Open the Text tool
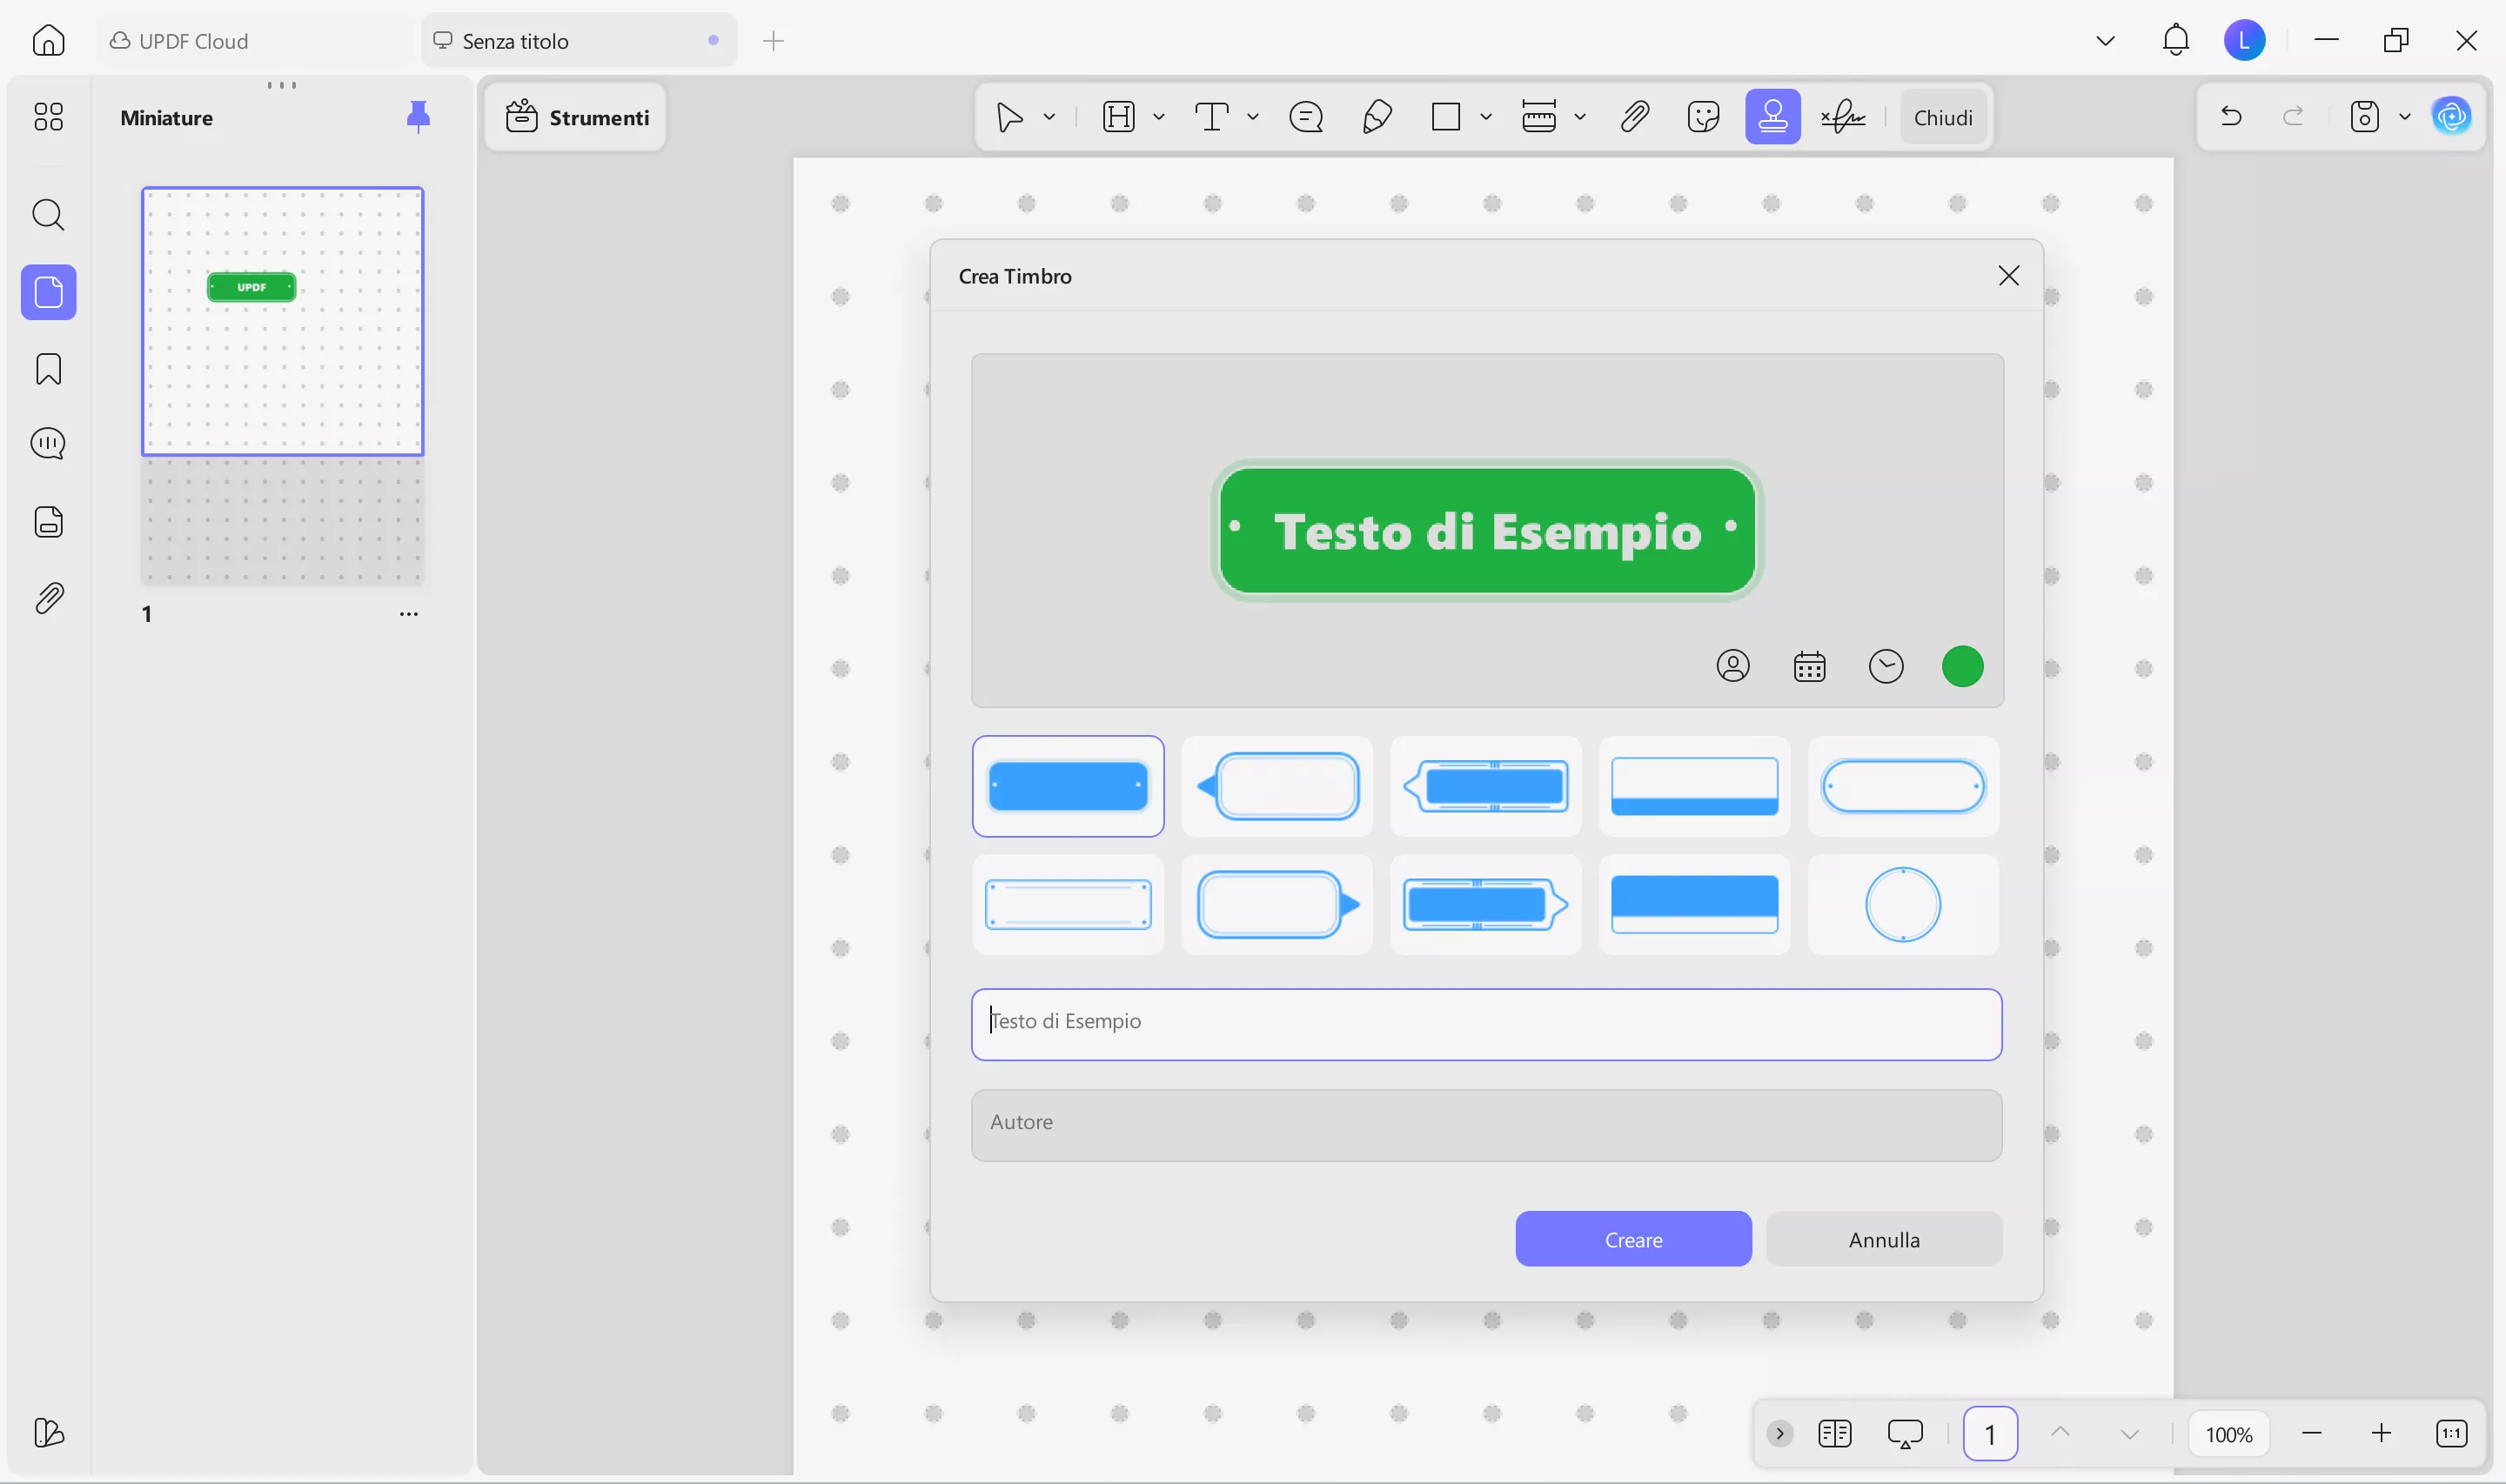 point(1211,116)
